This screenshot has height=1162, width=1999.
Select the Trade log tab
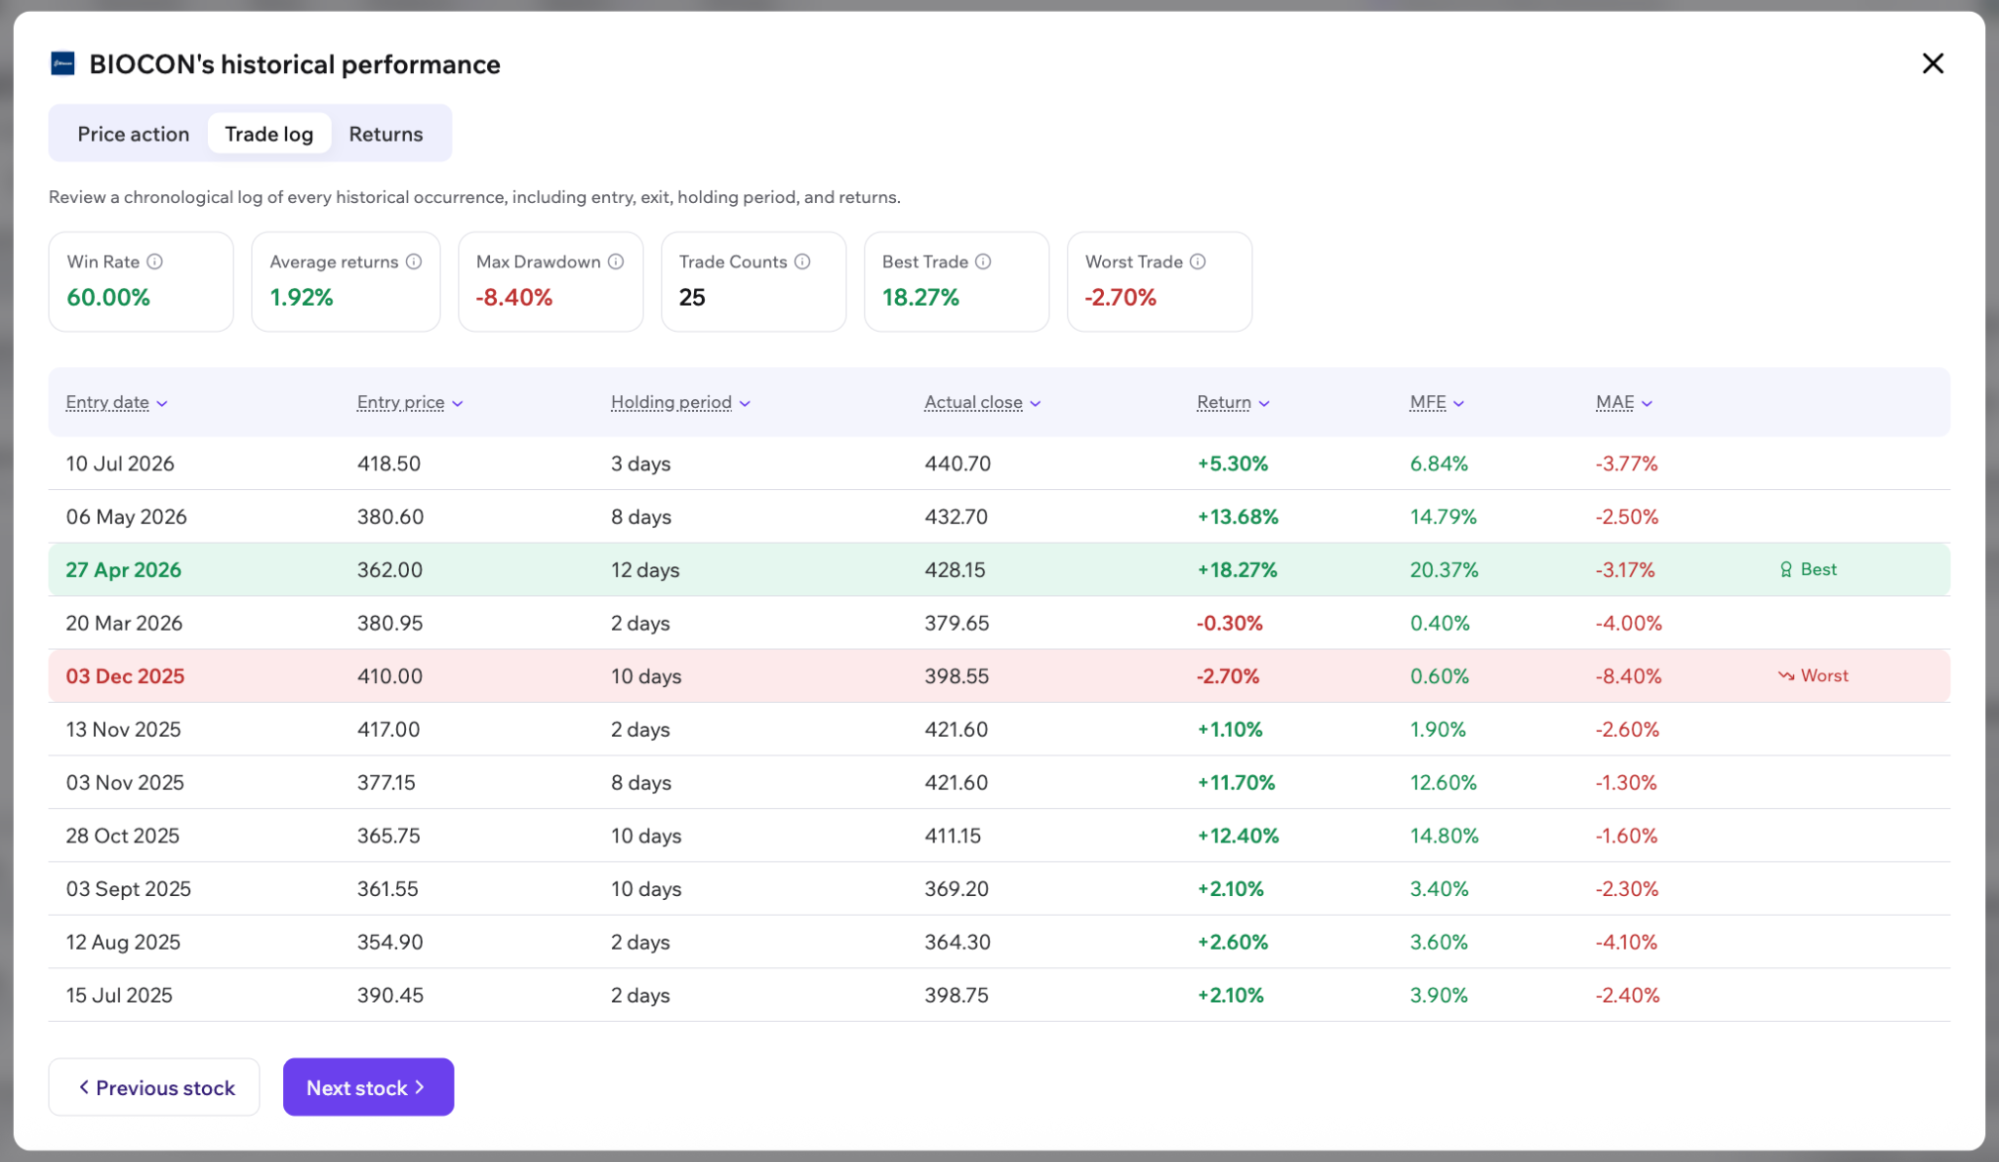pos(269,134)
